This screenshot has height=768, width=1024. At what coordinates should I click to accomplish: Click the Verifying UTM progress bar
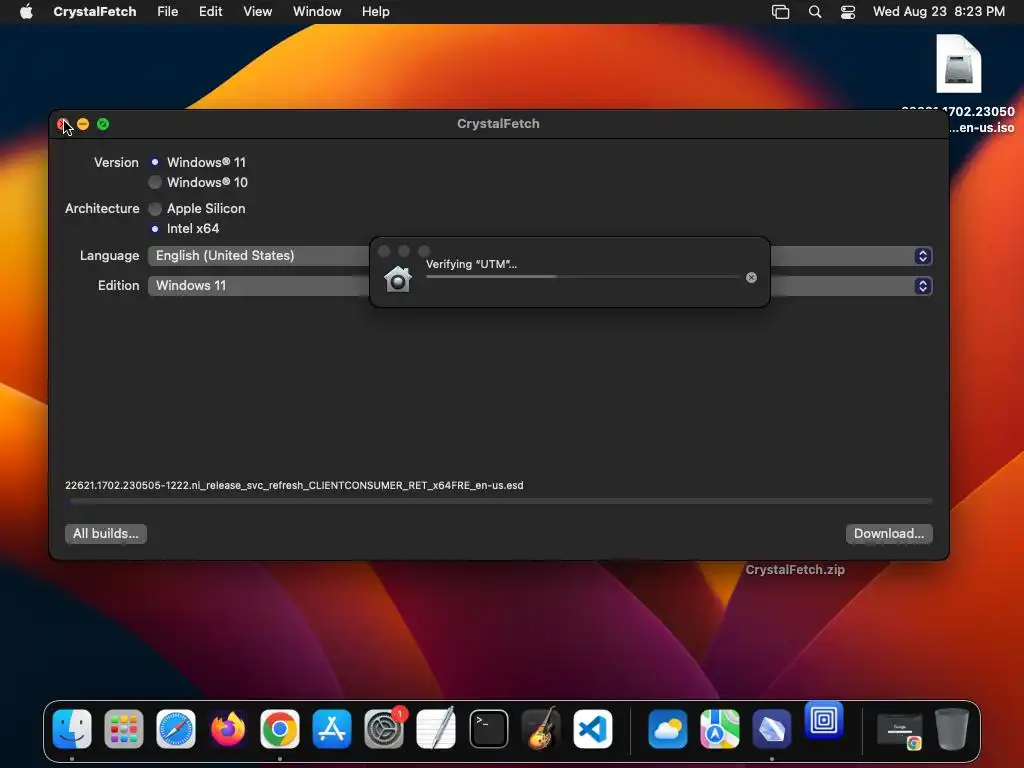[583, 277]
